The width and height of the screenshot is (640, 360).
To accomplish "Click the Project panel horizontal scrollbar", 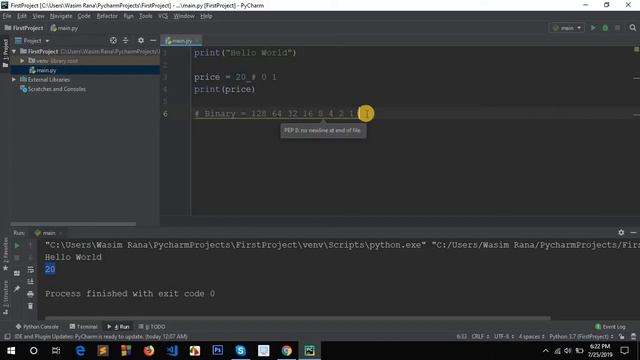I will click(x=73, y=224).
